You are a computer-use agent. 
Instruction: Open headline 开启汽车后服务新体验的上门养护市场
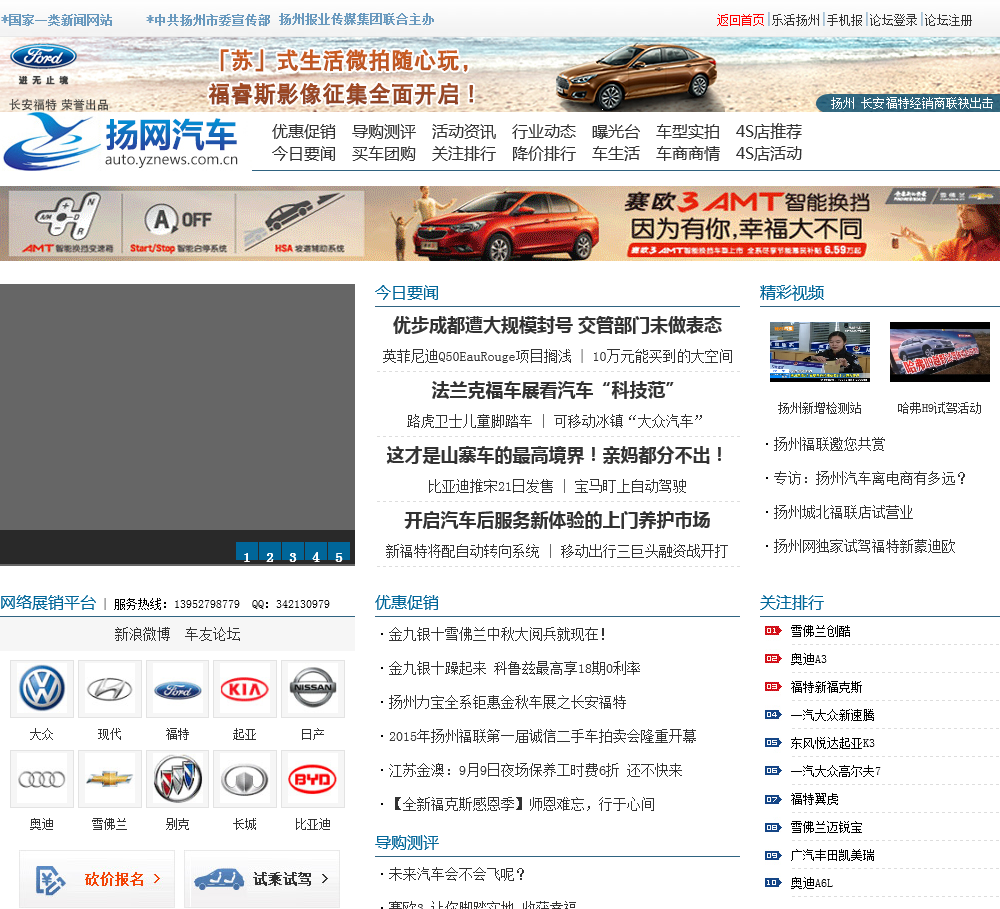(557, 521)
